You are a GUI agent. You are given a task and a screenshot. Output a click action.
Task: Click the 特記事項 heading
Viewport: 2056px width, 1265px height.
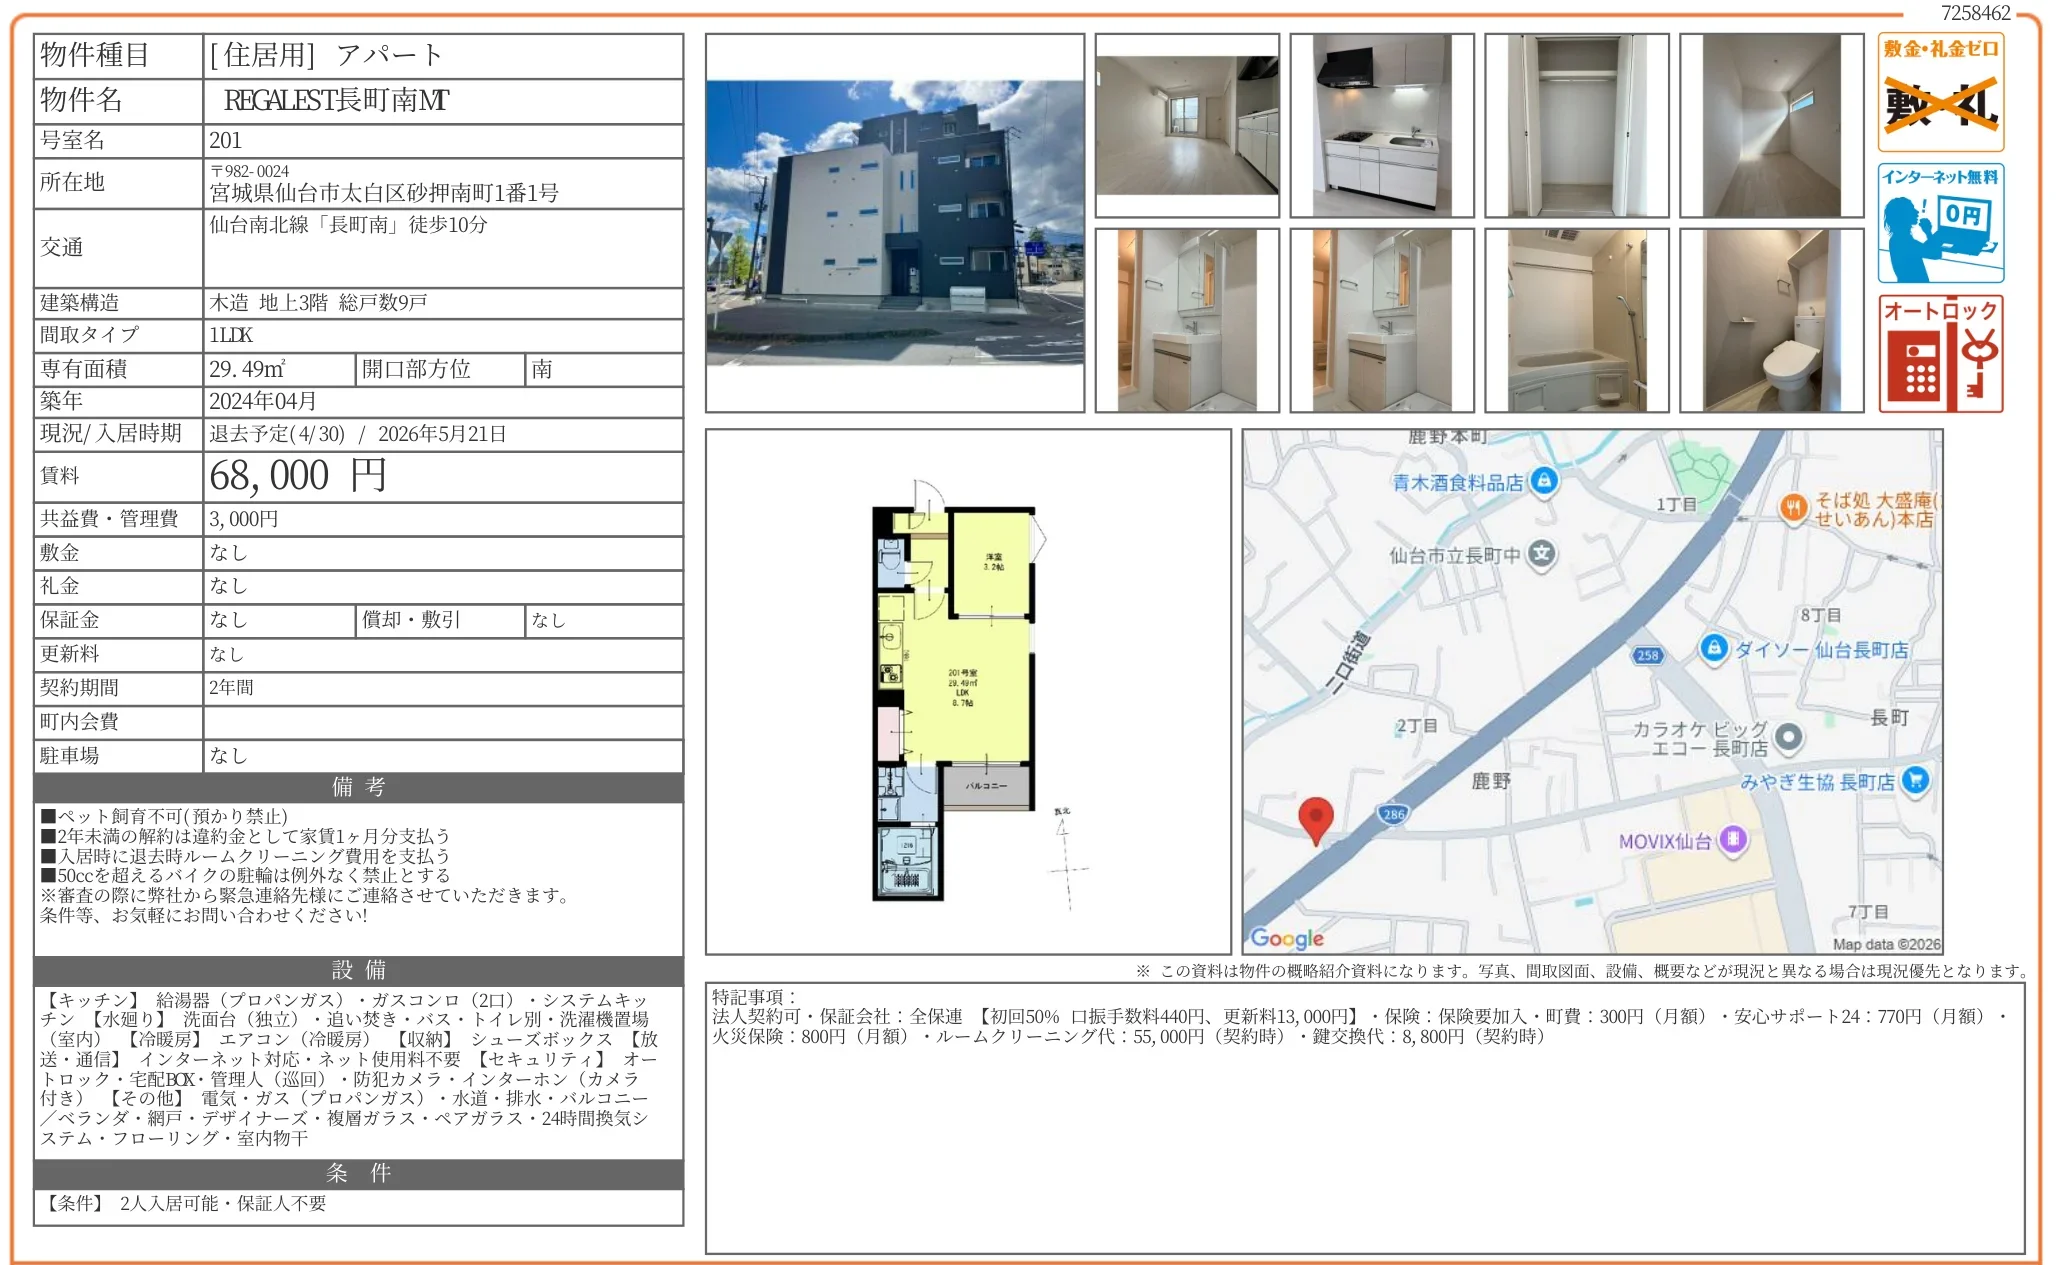coord(753,997)
